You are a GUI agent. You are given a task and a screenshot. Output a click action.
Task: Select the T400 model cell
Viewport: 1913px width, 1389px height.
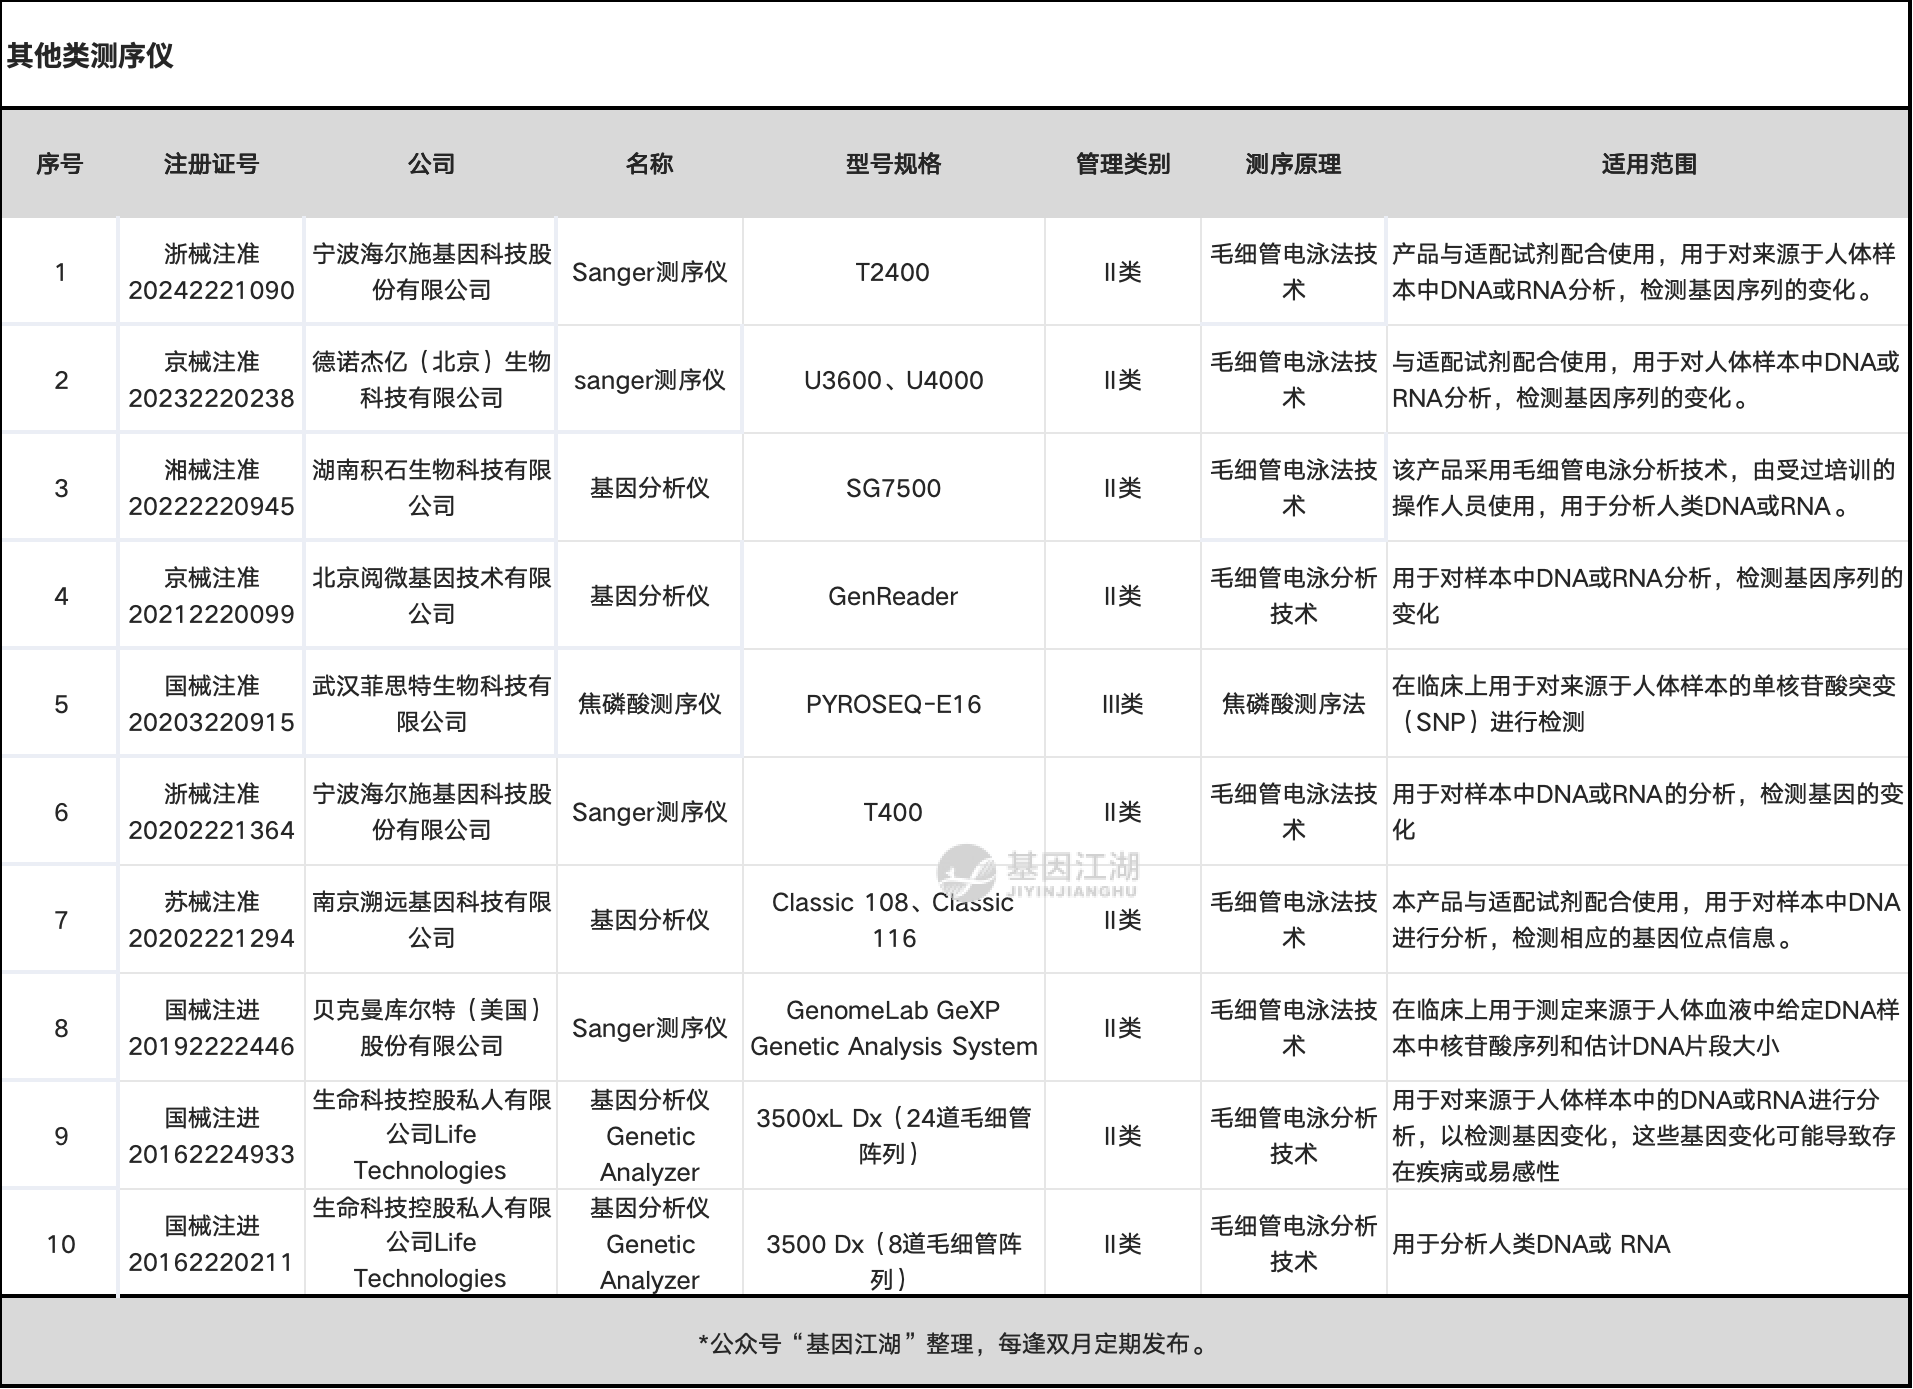pyautogui.click(x=893, y=812)
